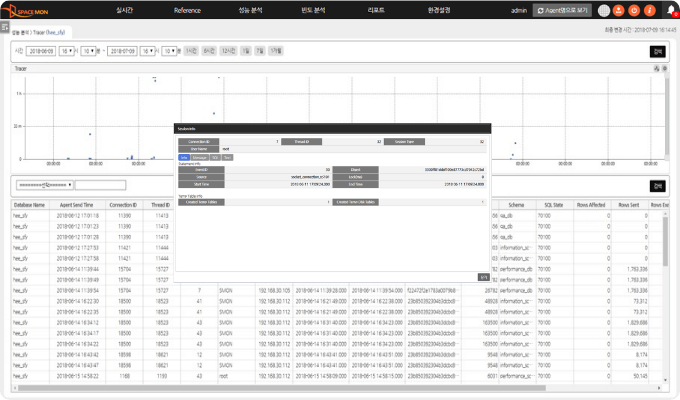Select cell 2018-06-12 17:01:18
The image size is (680, 400).
pyautogui.click(x=78, y=216)
